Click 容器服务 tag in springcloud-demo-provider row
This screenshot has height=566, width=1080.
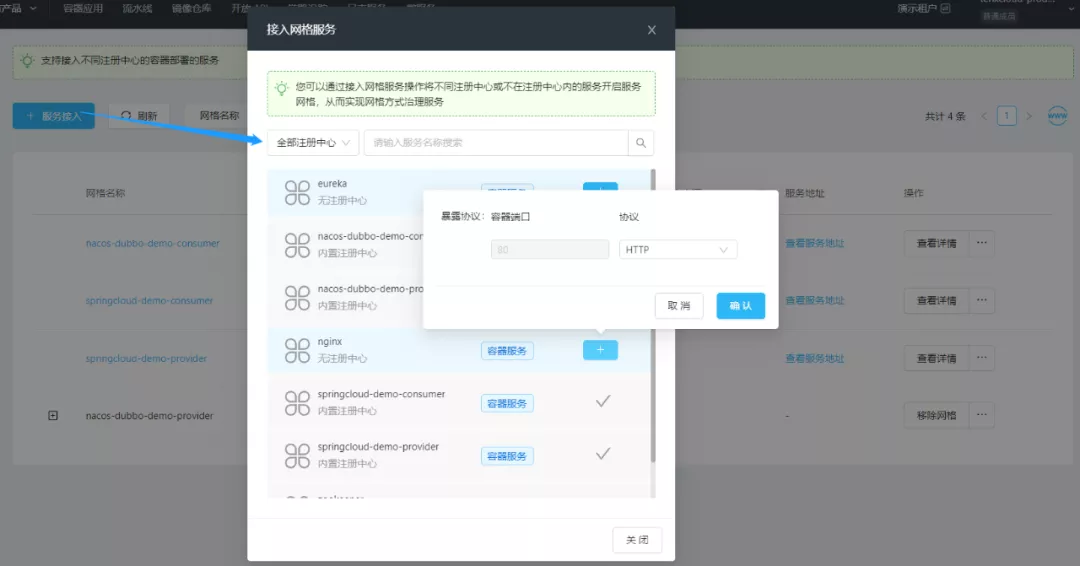[x=507, y=456]
